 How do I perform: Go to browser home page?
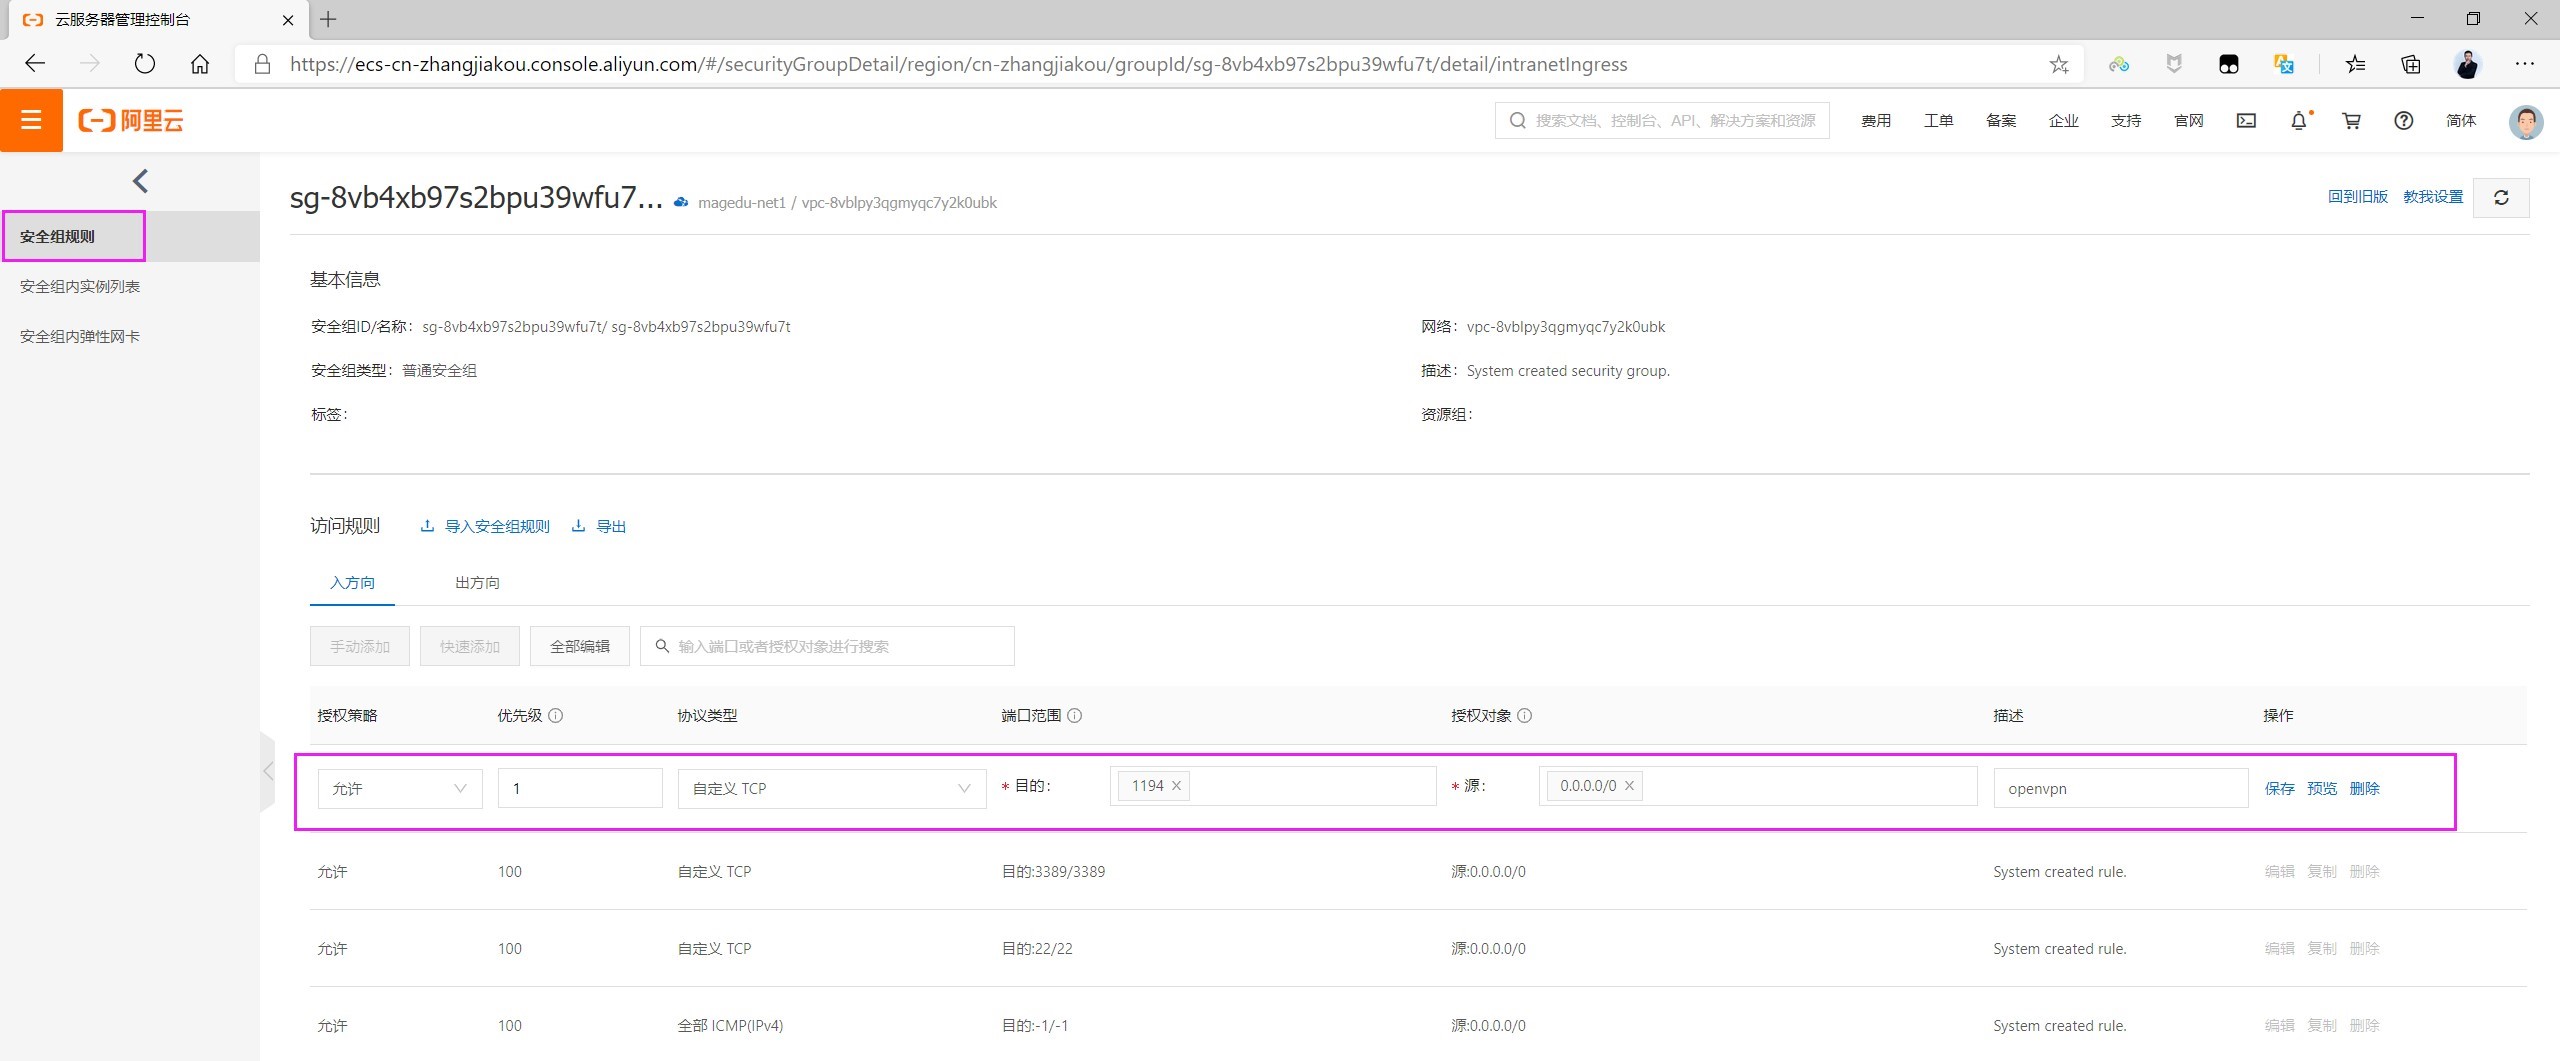[x=200, y=64]
